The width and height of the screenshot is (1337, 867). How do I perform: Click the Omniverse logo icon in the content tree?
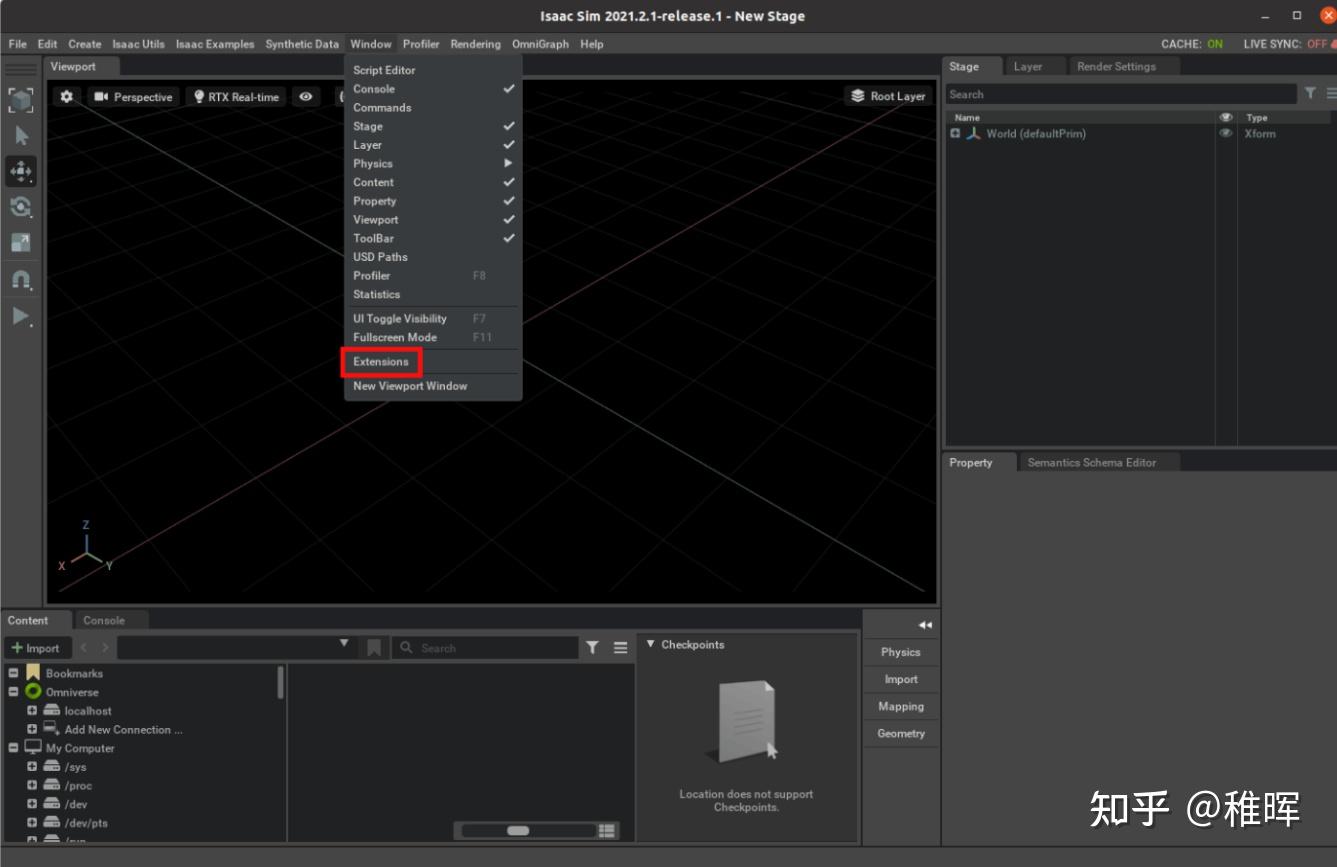34,692
